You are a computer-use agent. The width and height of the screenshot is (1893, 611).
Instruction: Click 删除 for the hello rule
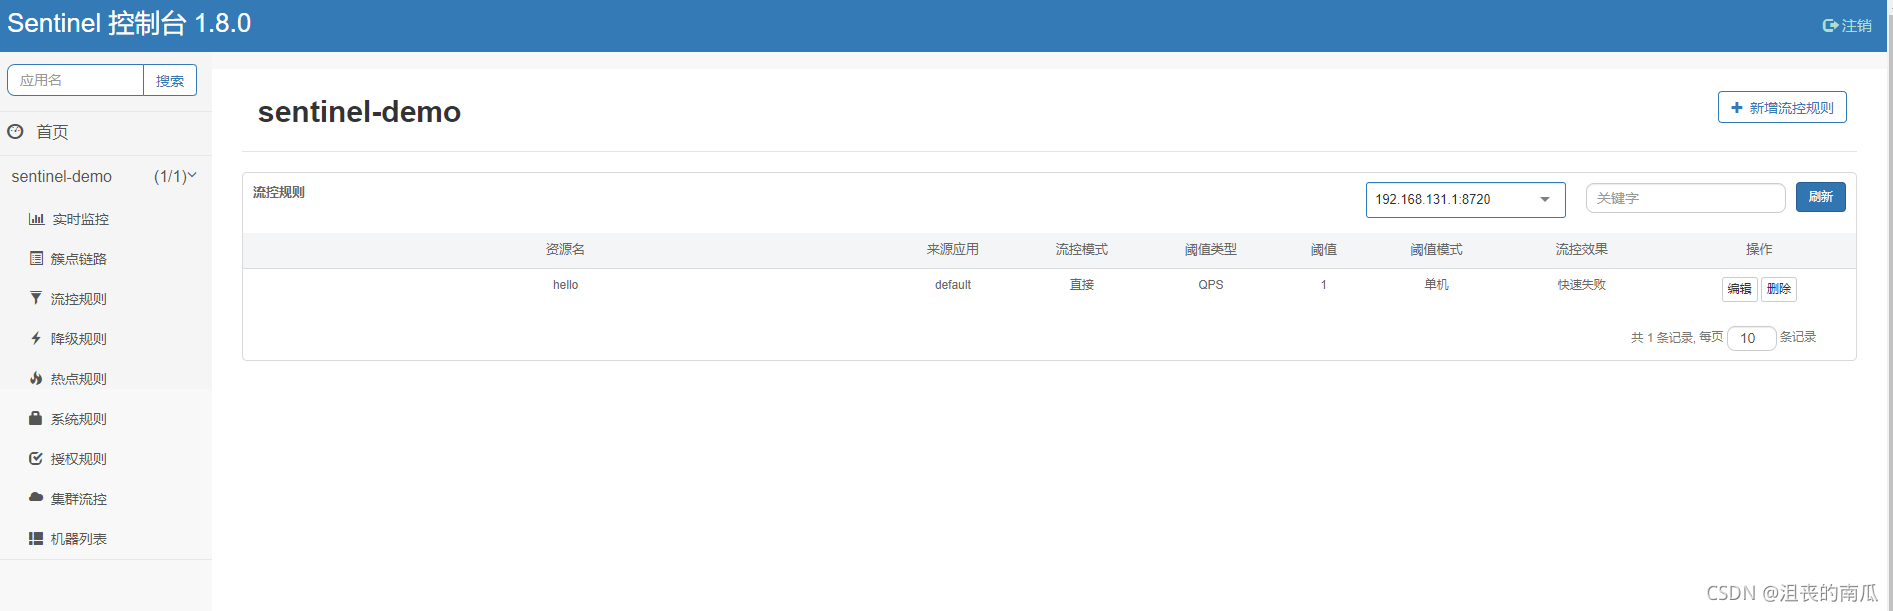[x=1779, y=289]
